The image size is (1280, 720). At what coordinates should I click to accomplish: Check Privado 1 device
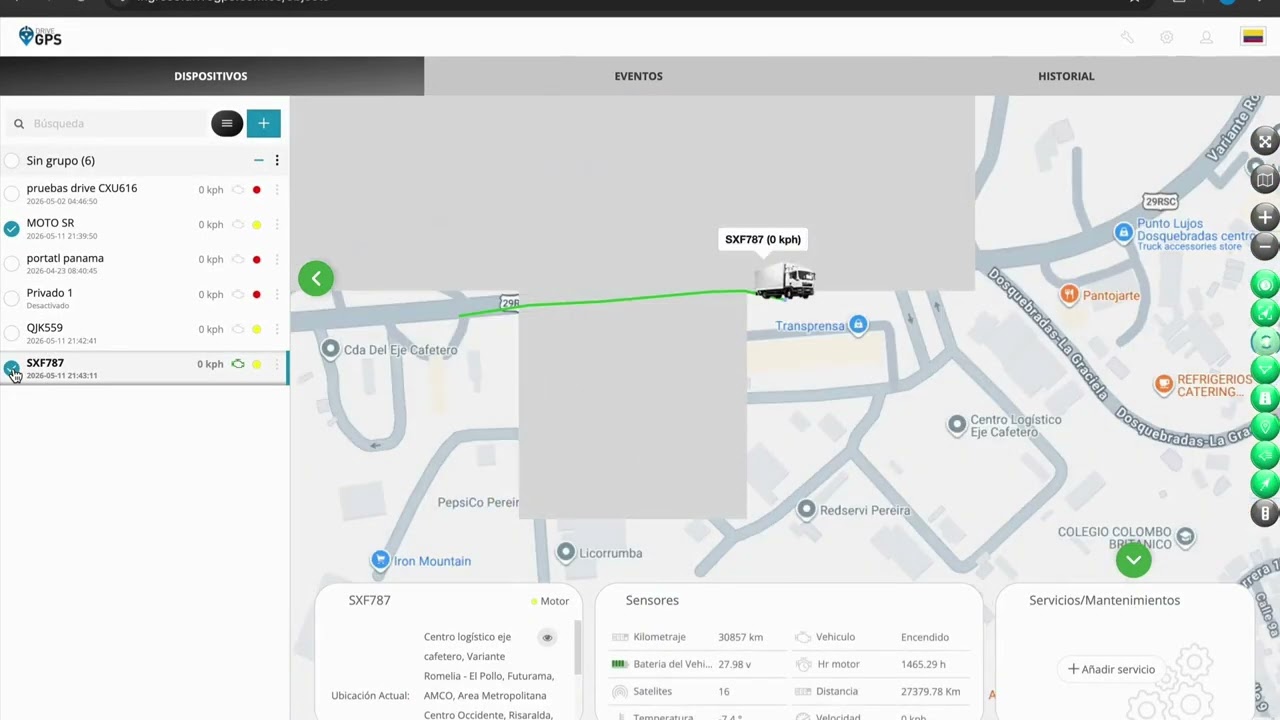coord(12,298)
